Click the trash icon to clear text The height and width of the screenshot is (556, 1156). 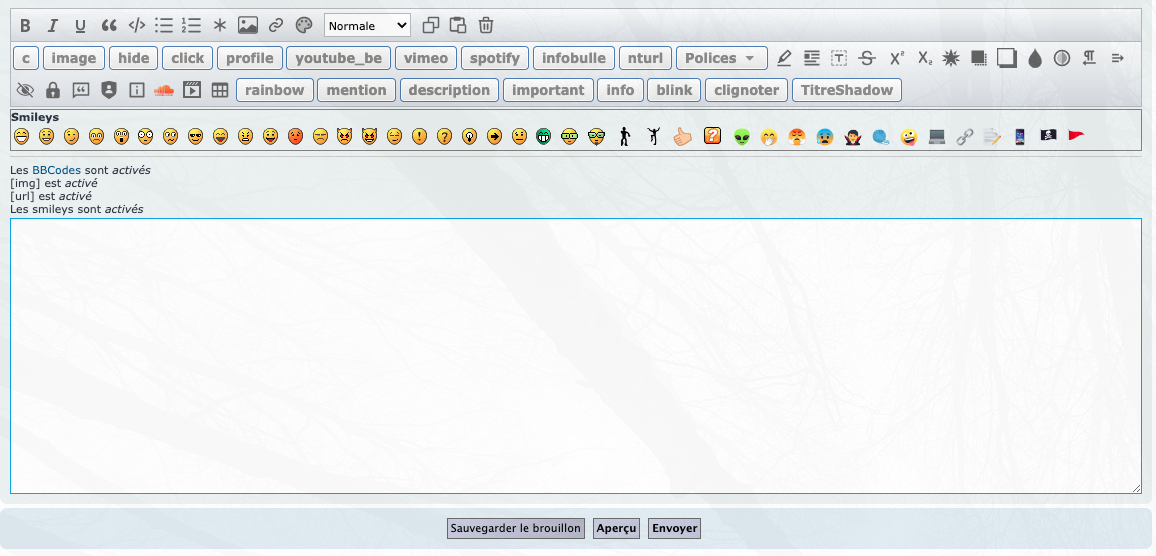pyautogui.click(x=486, y=26)
